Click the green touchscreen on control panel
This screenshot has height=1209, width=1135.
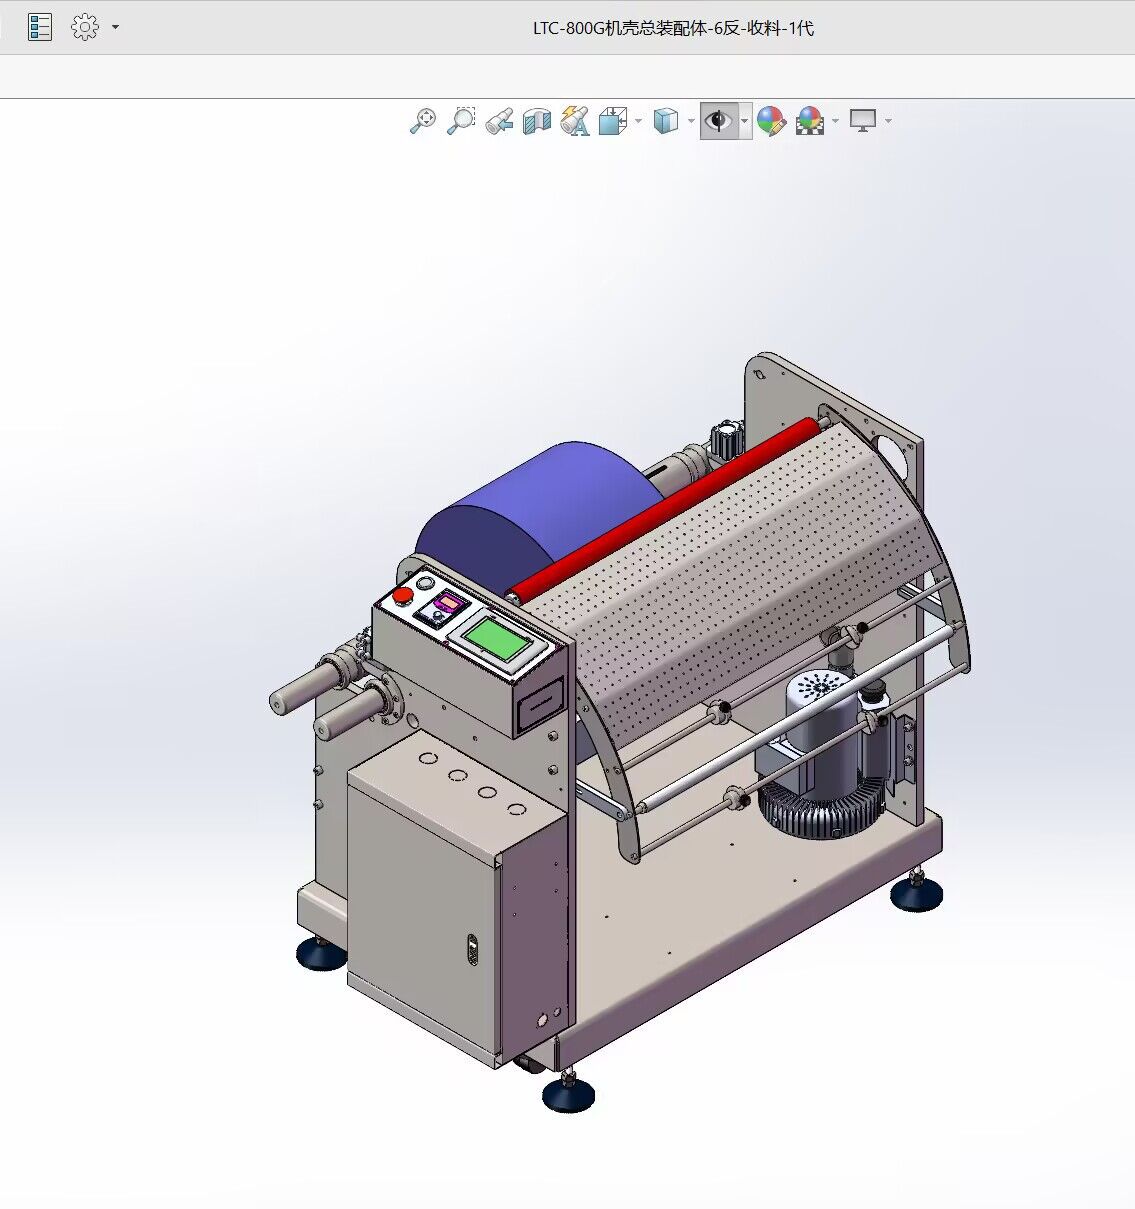coord(497,637)
